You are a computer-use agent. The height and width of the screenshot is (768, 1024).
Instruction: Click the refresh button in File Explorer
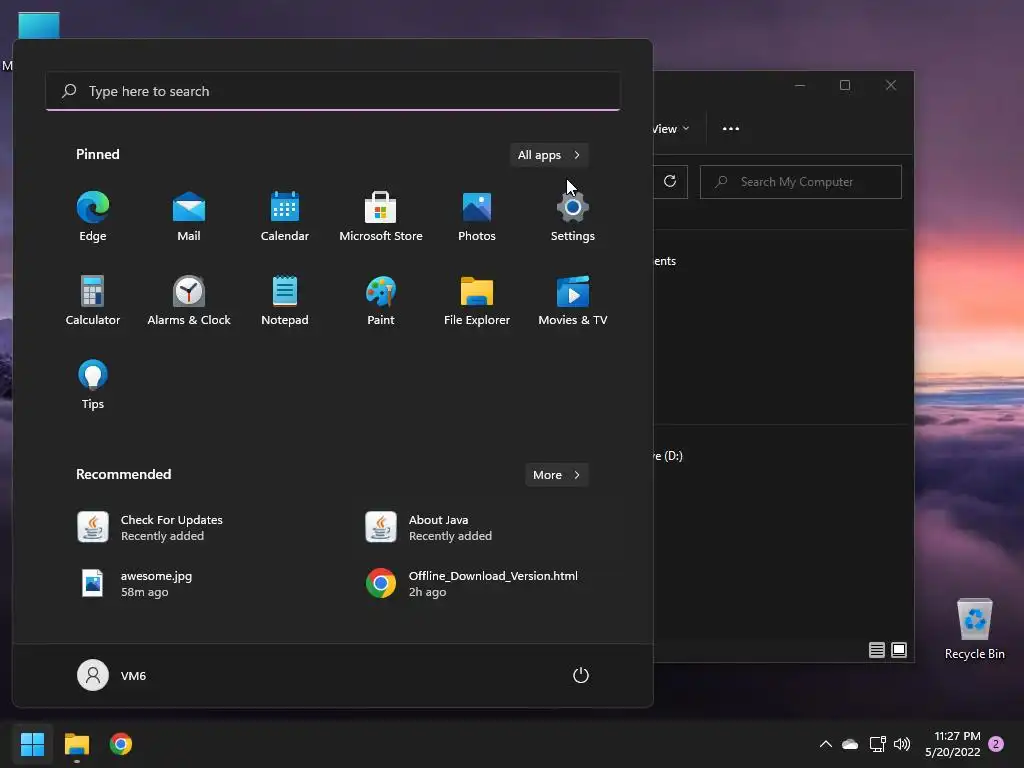[x=670, y=182]
